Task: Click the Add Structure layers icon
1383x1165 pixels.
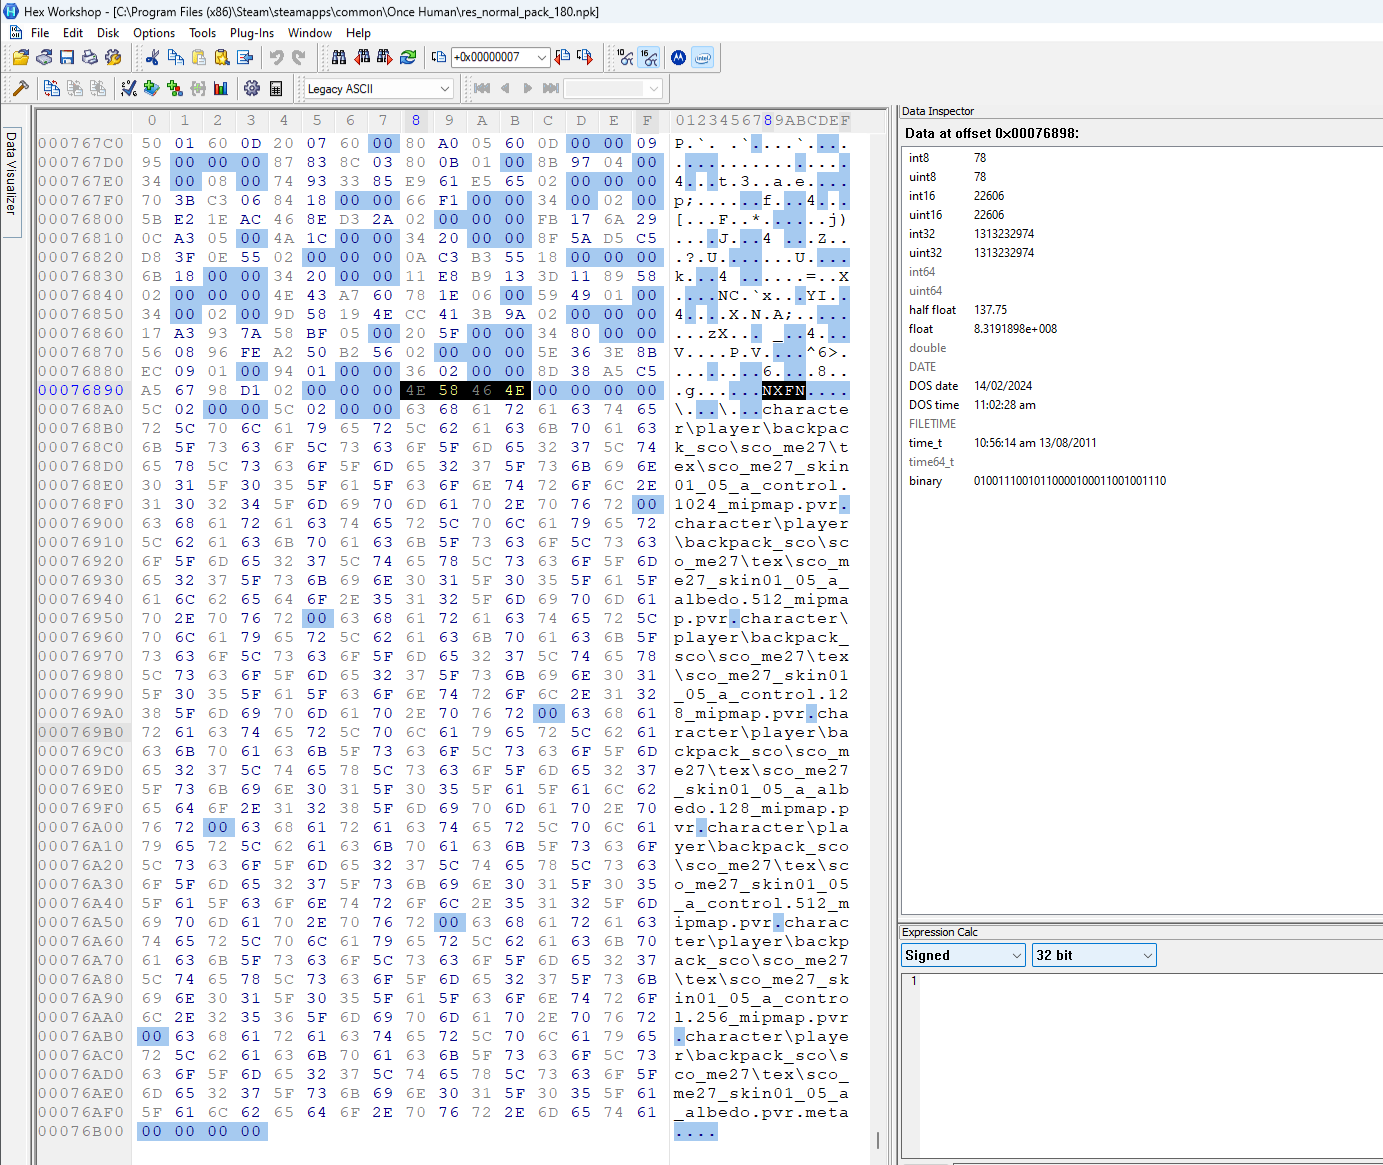Action: click(x=151, y=88)
